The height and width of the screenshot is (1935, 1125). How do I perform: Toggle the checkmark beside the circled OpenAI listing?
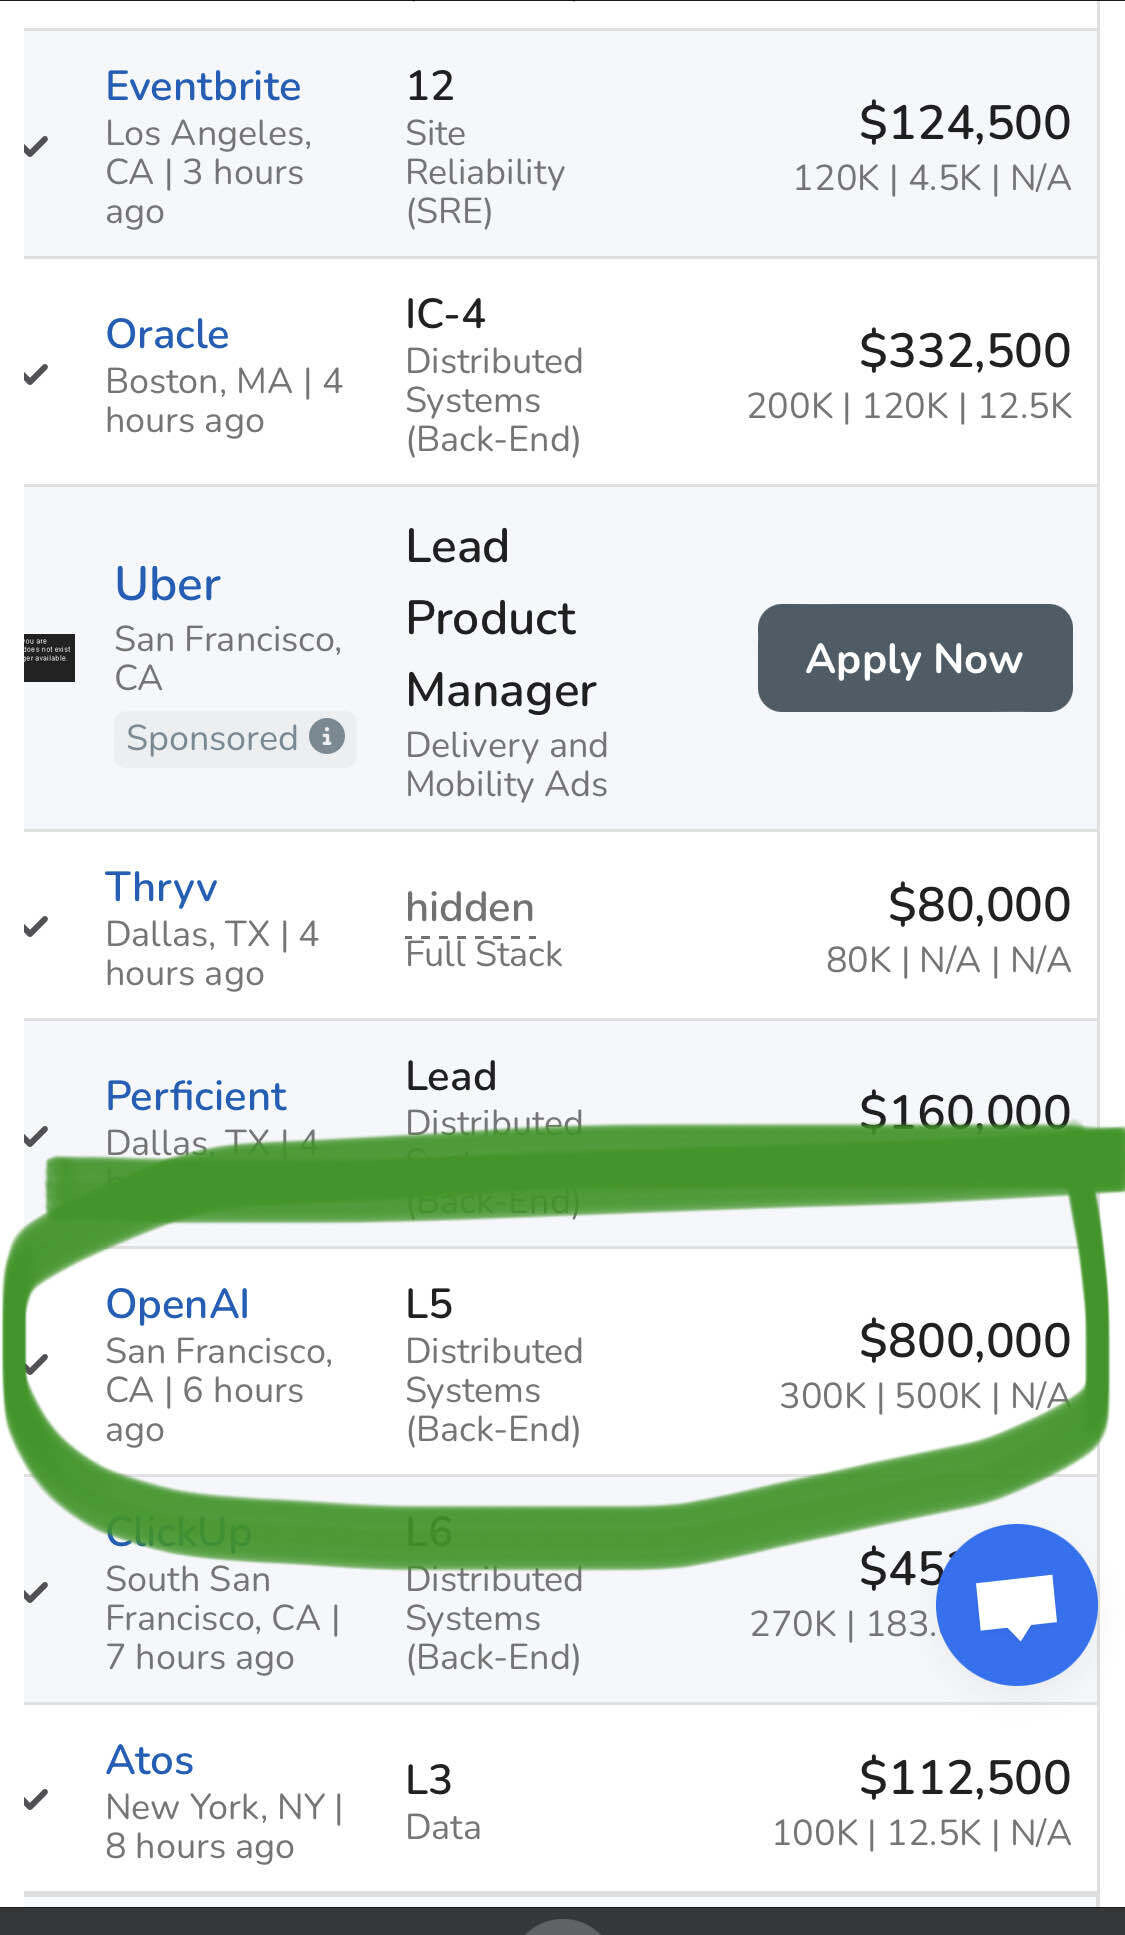tap(38, 1362)
